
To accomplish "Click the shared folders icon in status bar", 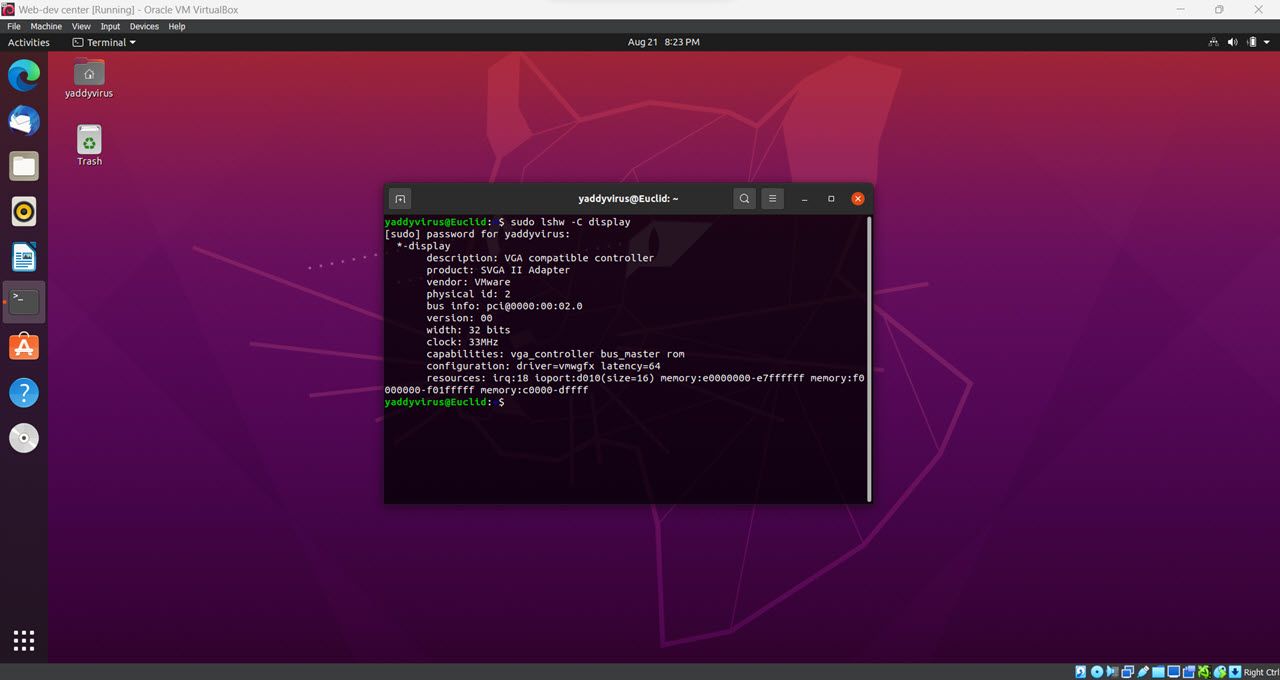I will pyautogui.click(x=1156, y=671).
